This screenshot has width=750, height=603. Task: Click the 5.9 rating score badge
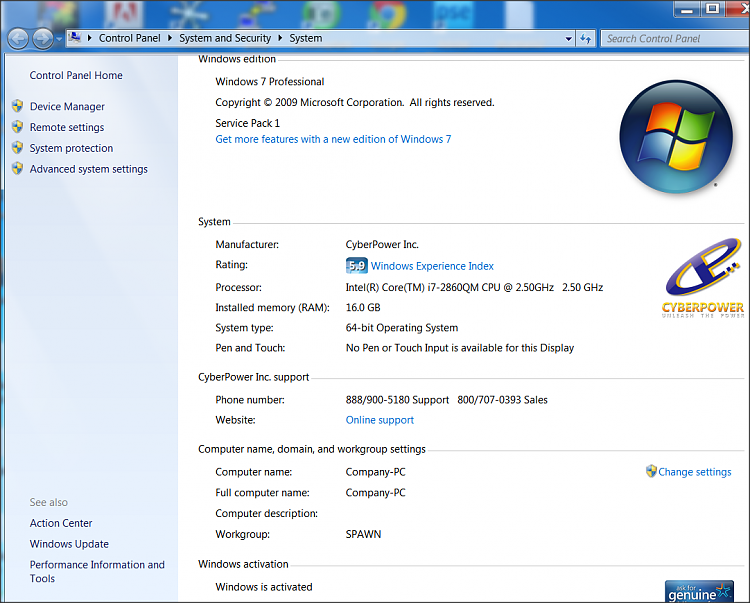point(357,265)
